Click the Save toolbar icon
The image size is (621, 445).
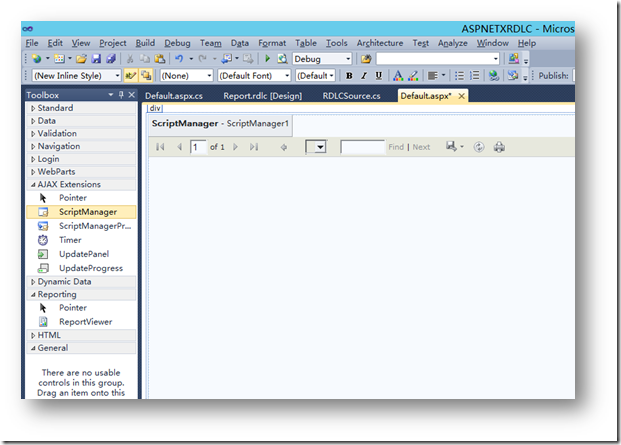[x=96, y=59]
